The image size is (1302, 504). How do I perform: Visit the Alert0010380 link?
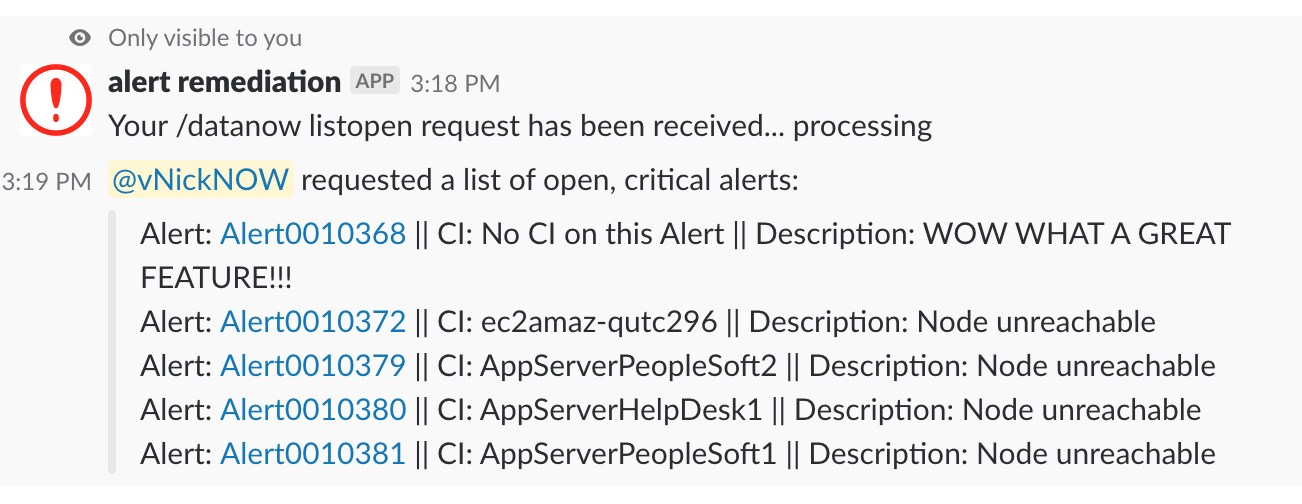[313, 410]
